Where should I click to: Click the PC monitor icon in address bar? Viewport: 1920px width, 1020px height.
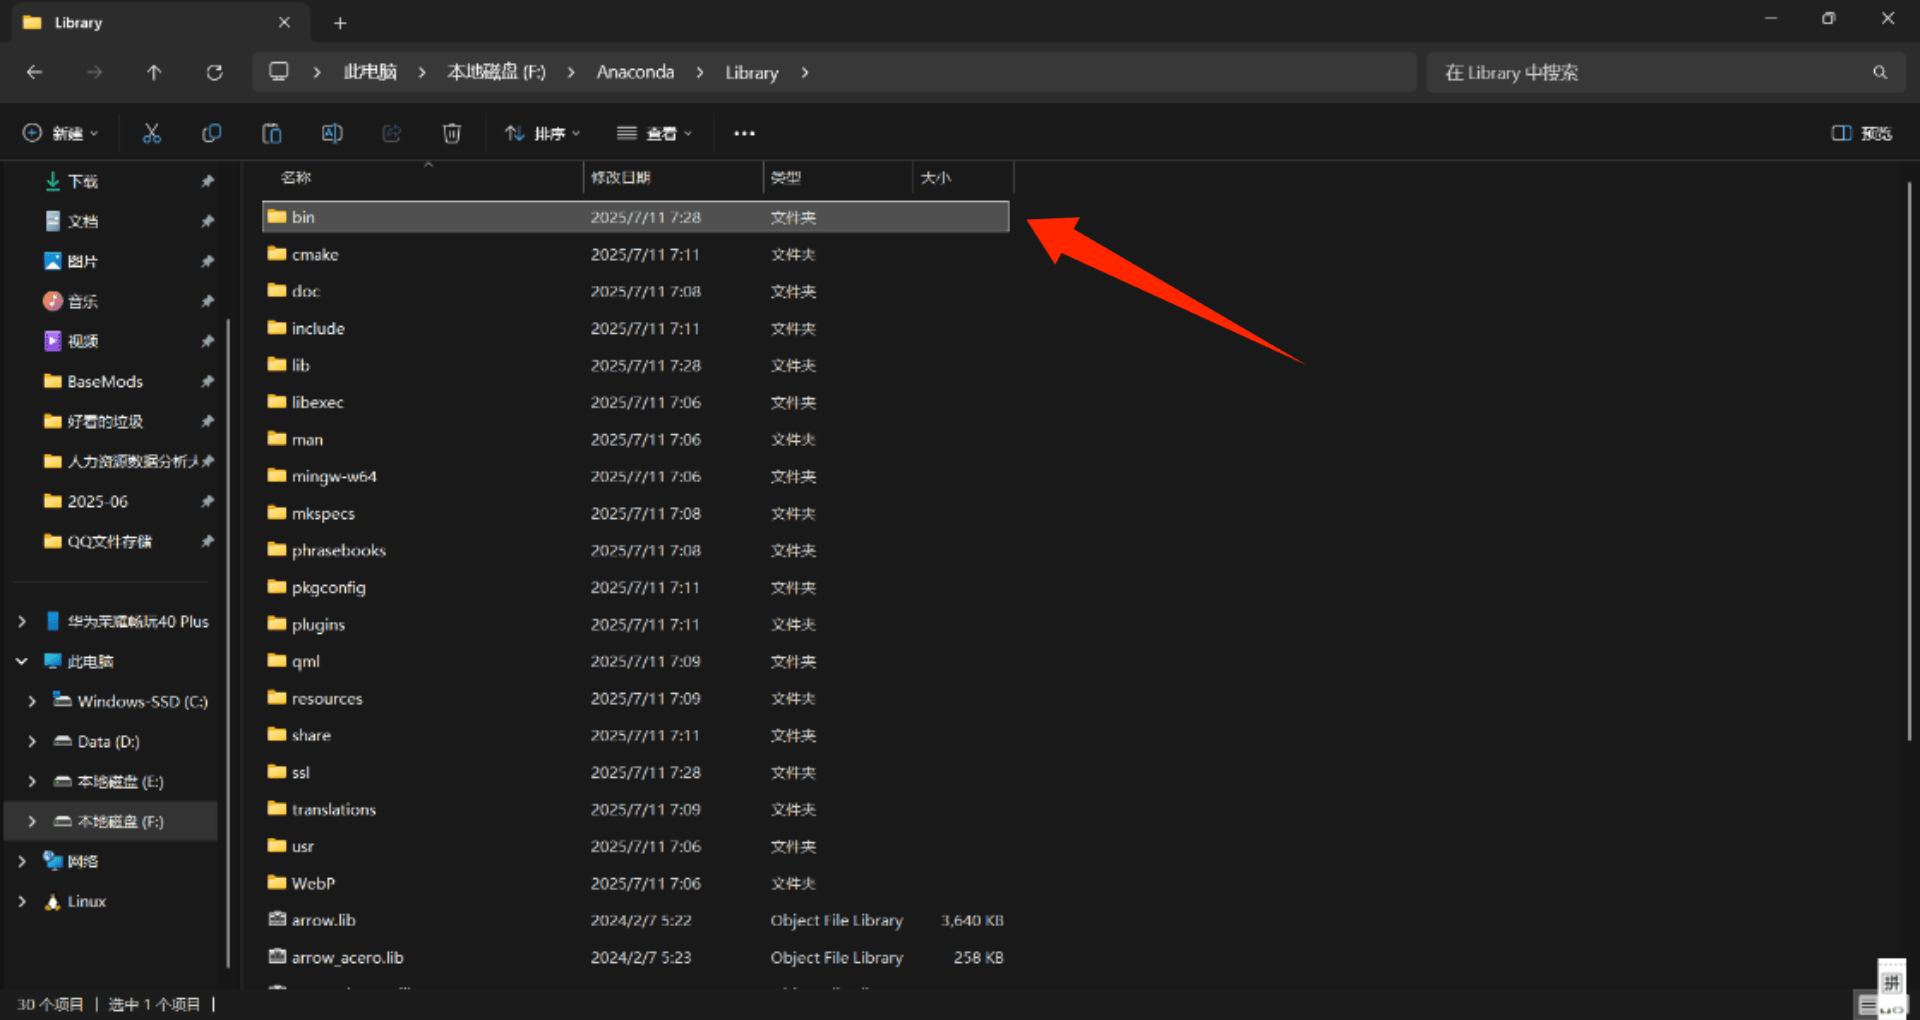[x=279, y=72]
